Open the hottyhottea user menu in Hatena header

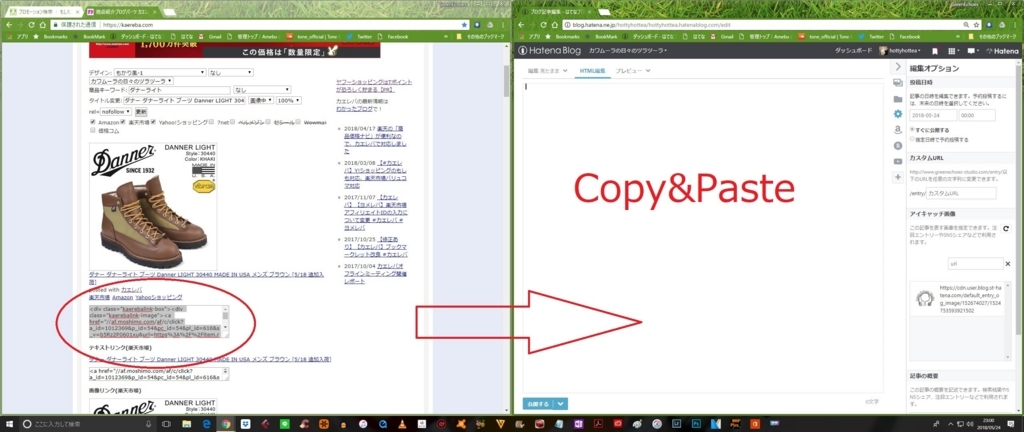coord(900,50)
